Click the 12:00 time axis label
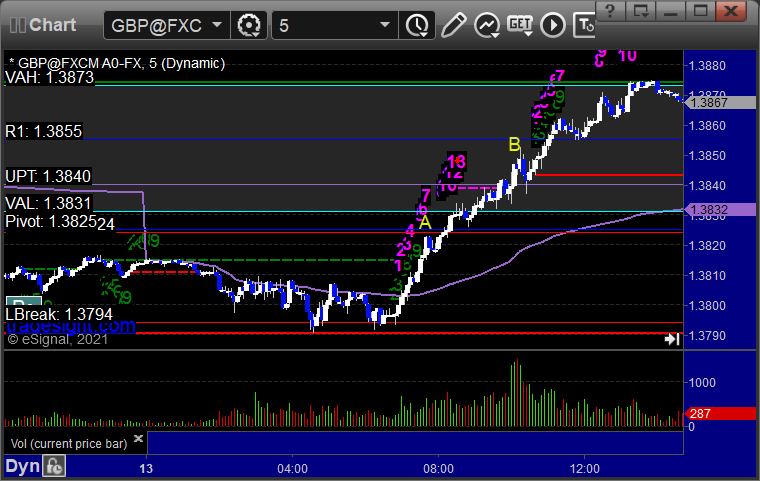This screenshot has width=760, height=481. tap(585, 469)
